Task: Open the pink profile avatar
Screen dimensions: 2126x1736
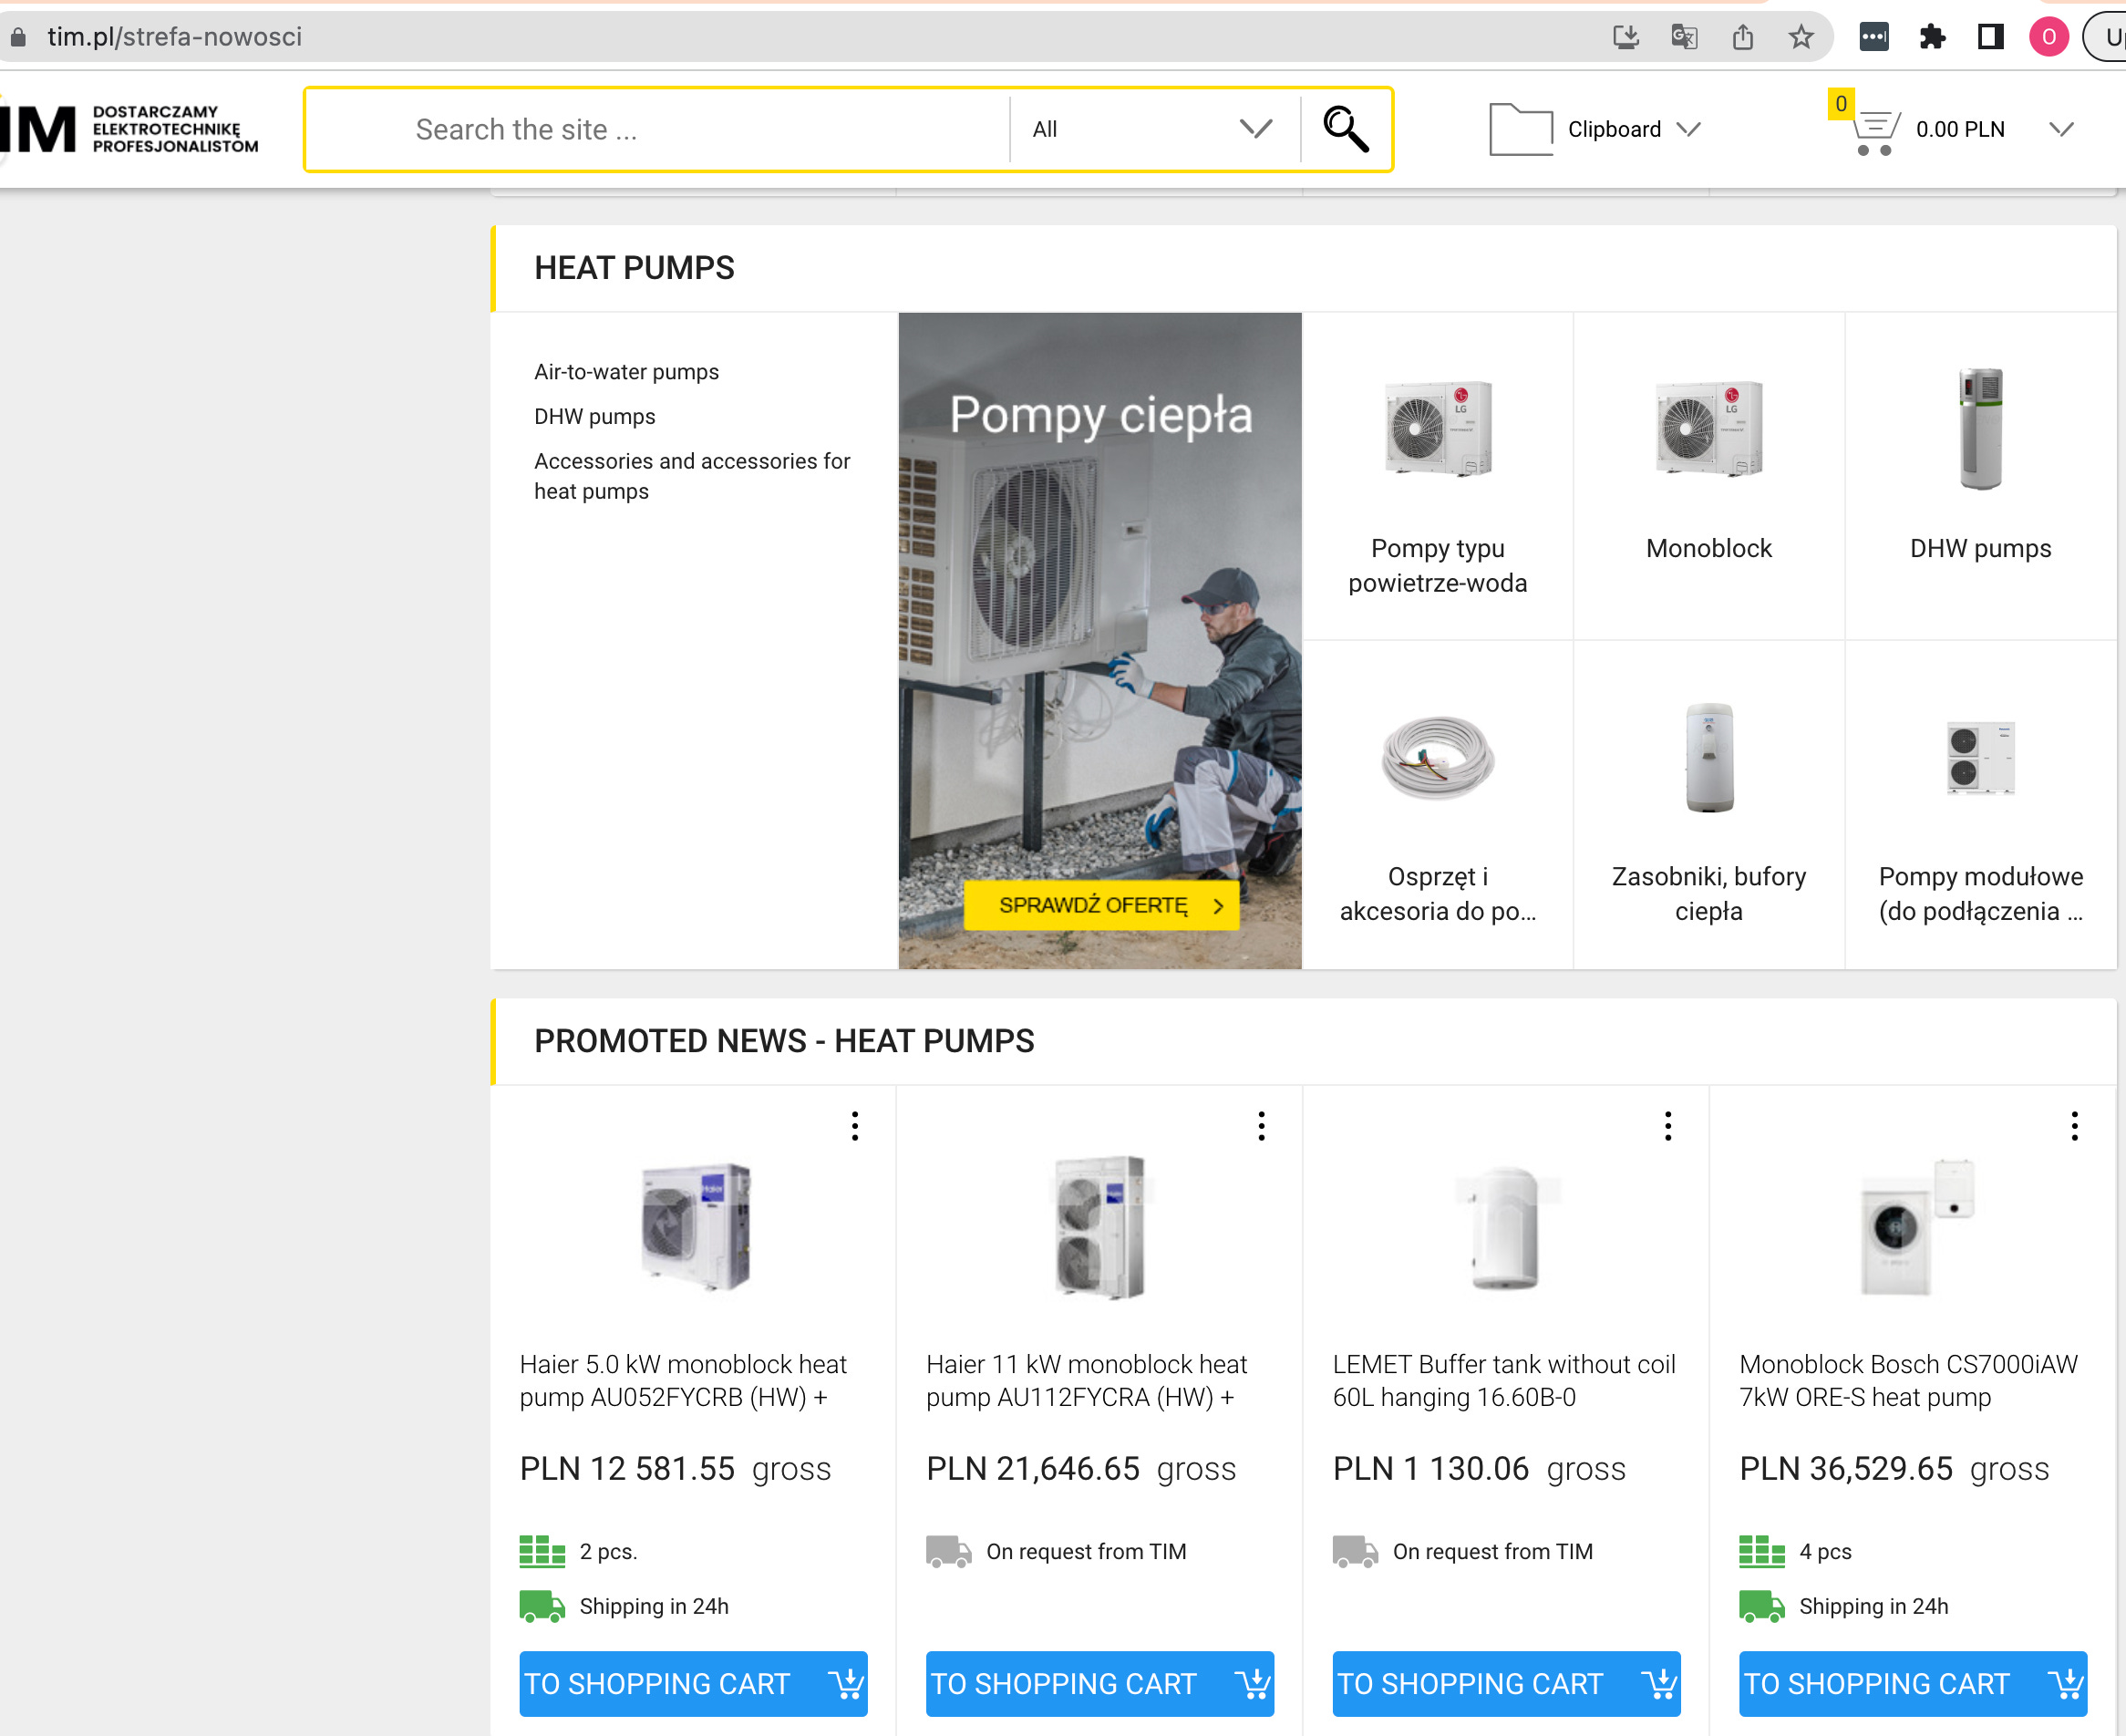Action: pos(2049,37)
